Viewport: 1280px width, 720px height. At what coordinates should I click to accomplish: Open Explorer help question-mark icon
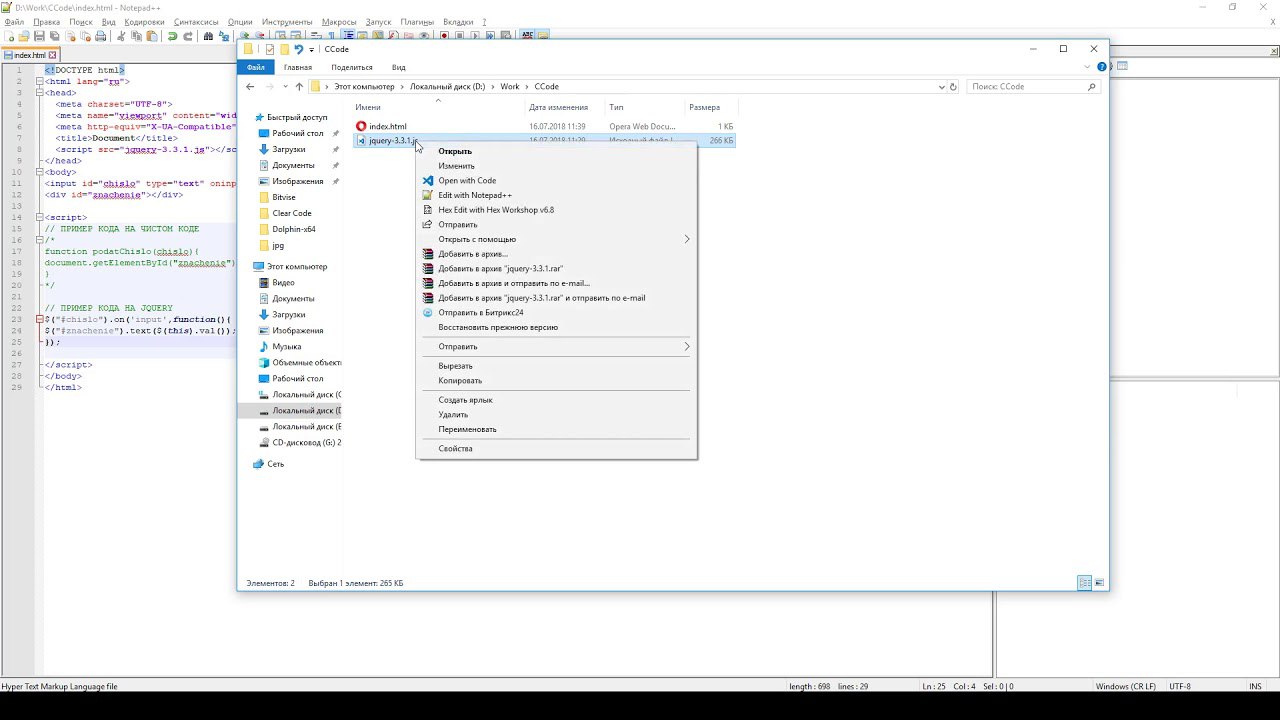pos(1102,67)
